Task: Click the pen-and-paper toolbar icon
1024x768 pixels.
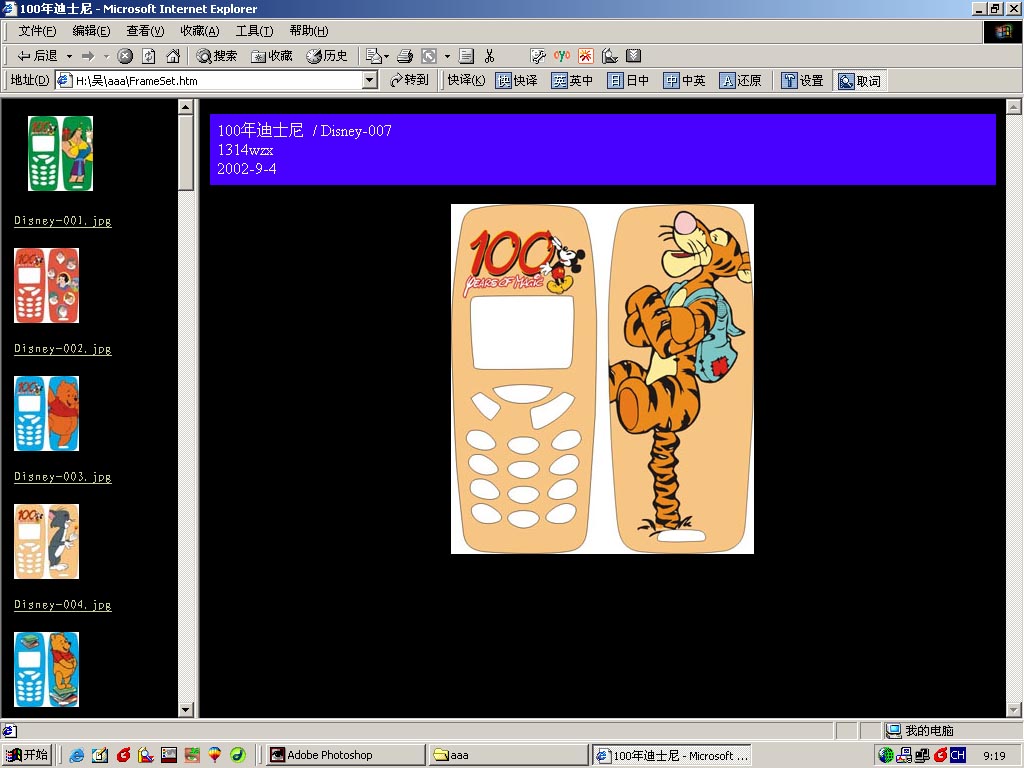Action: point(537,56)
